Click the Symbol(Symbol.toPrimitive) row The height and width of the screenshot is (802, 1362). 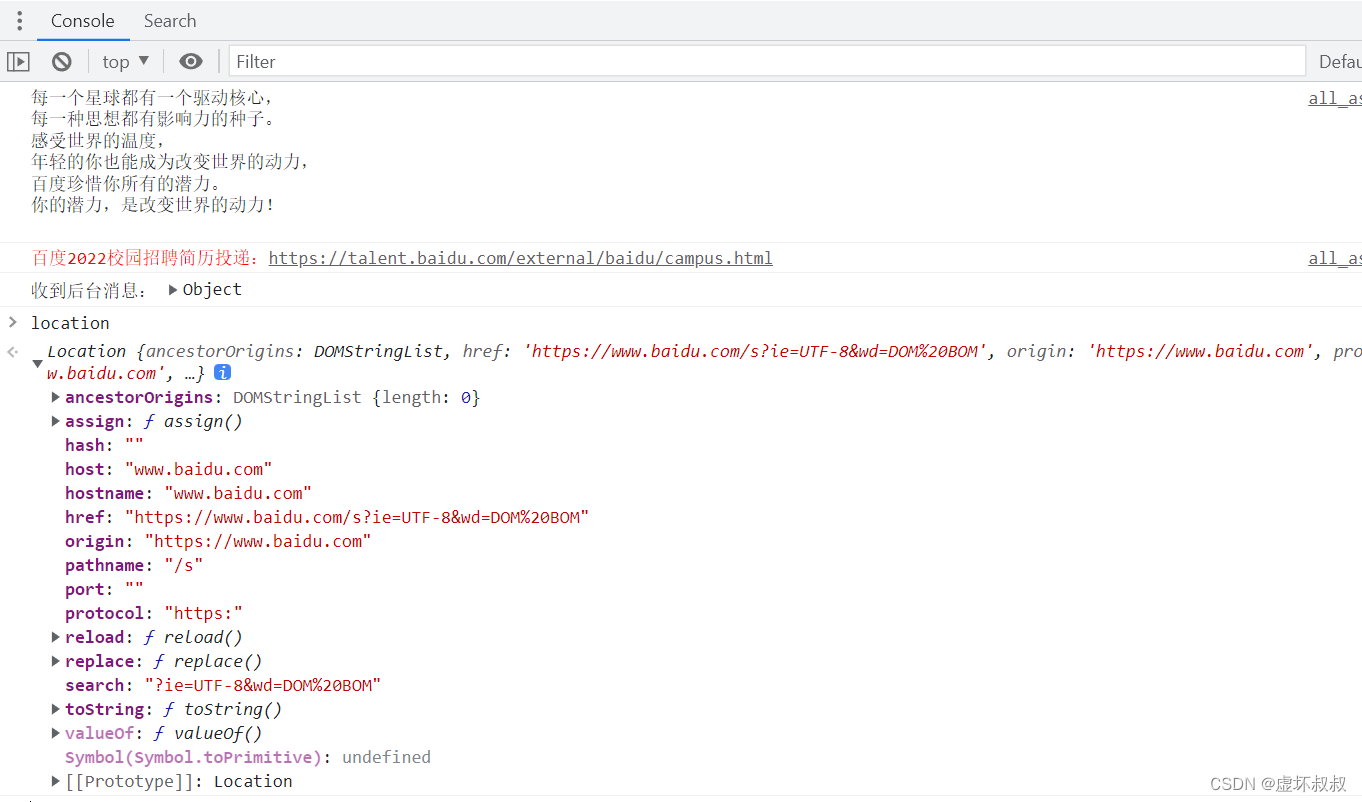coord(248,757)
